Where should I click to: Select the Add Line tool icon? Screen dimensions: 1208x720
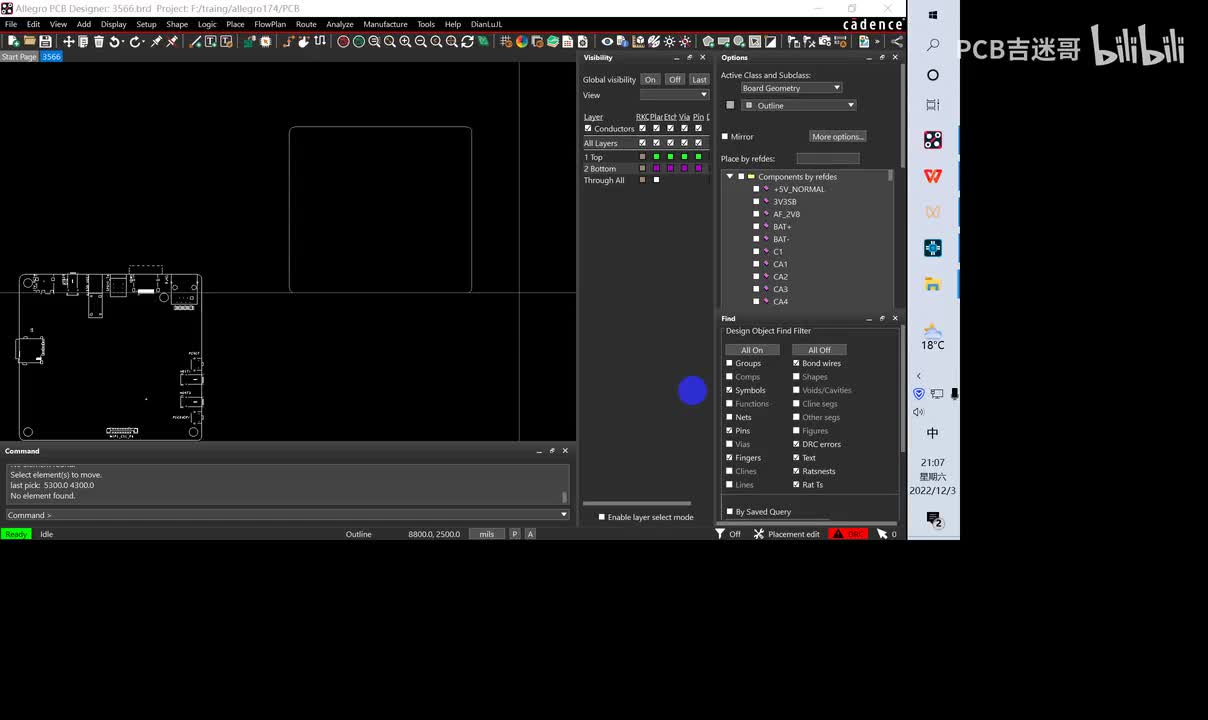197,41
